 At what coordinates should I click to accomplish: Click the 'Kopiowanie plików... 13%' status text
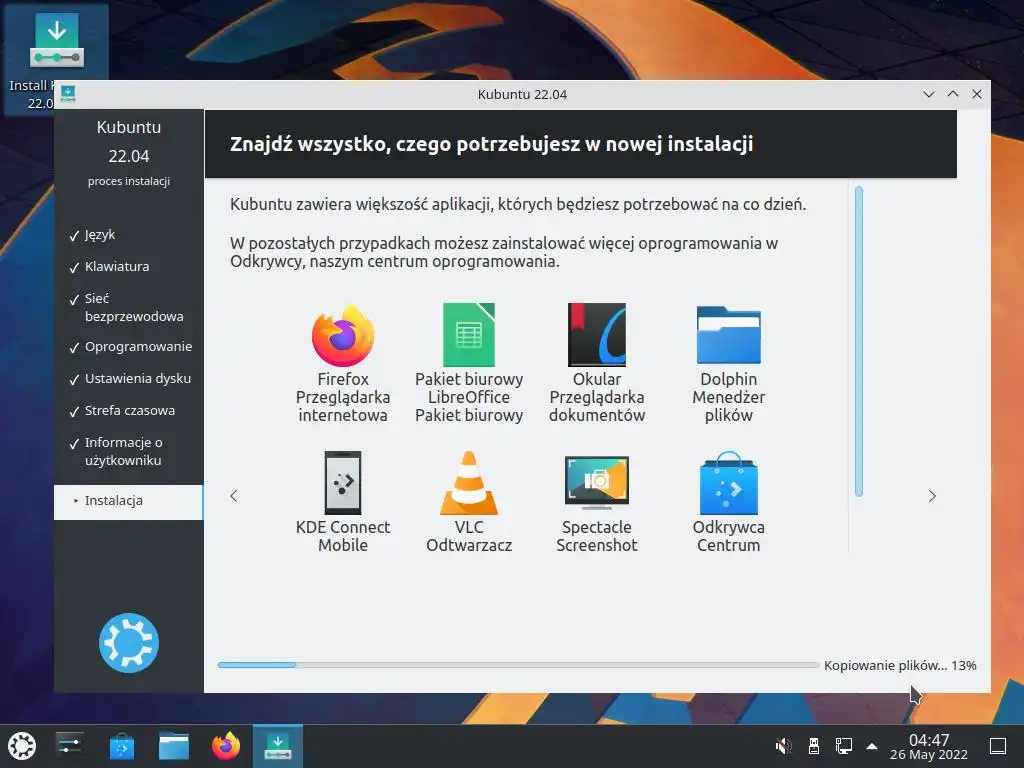click(x=900, y=665)
